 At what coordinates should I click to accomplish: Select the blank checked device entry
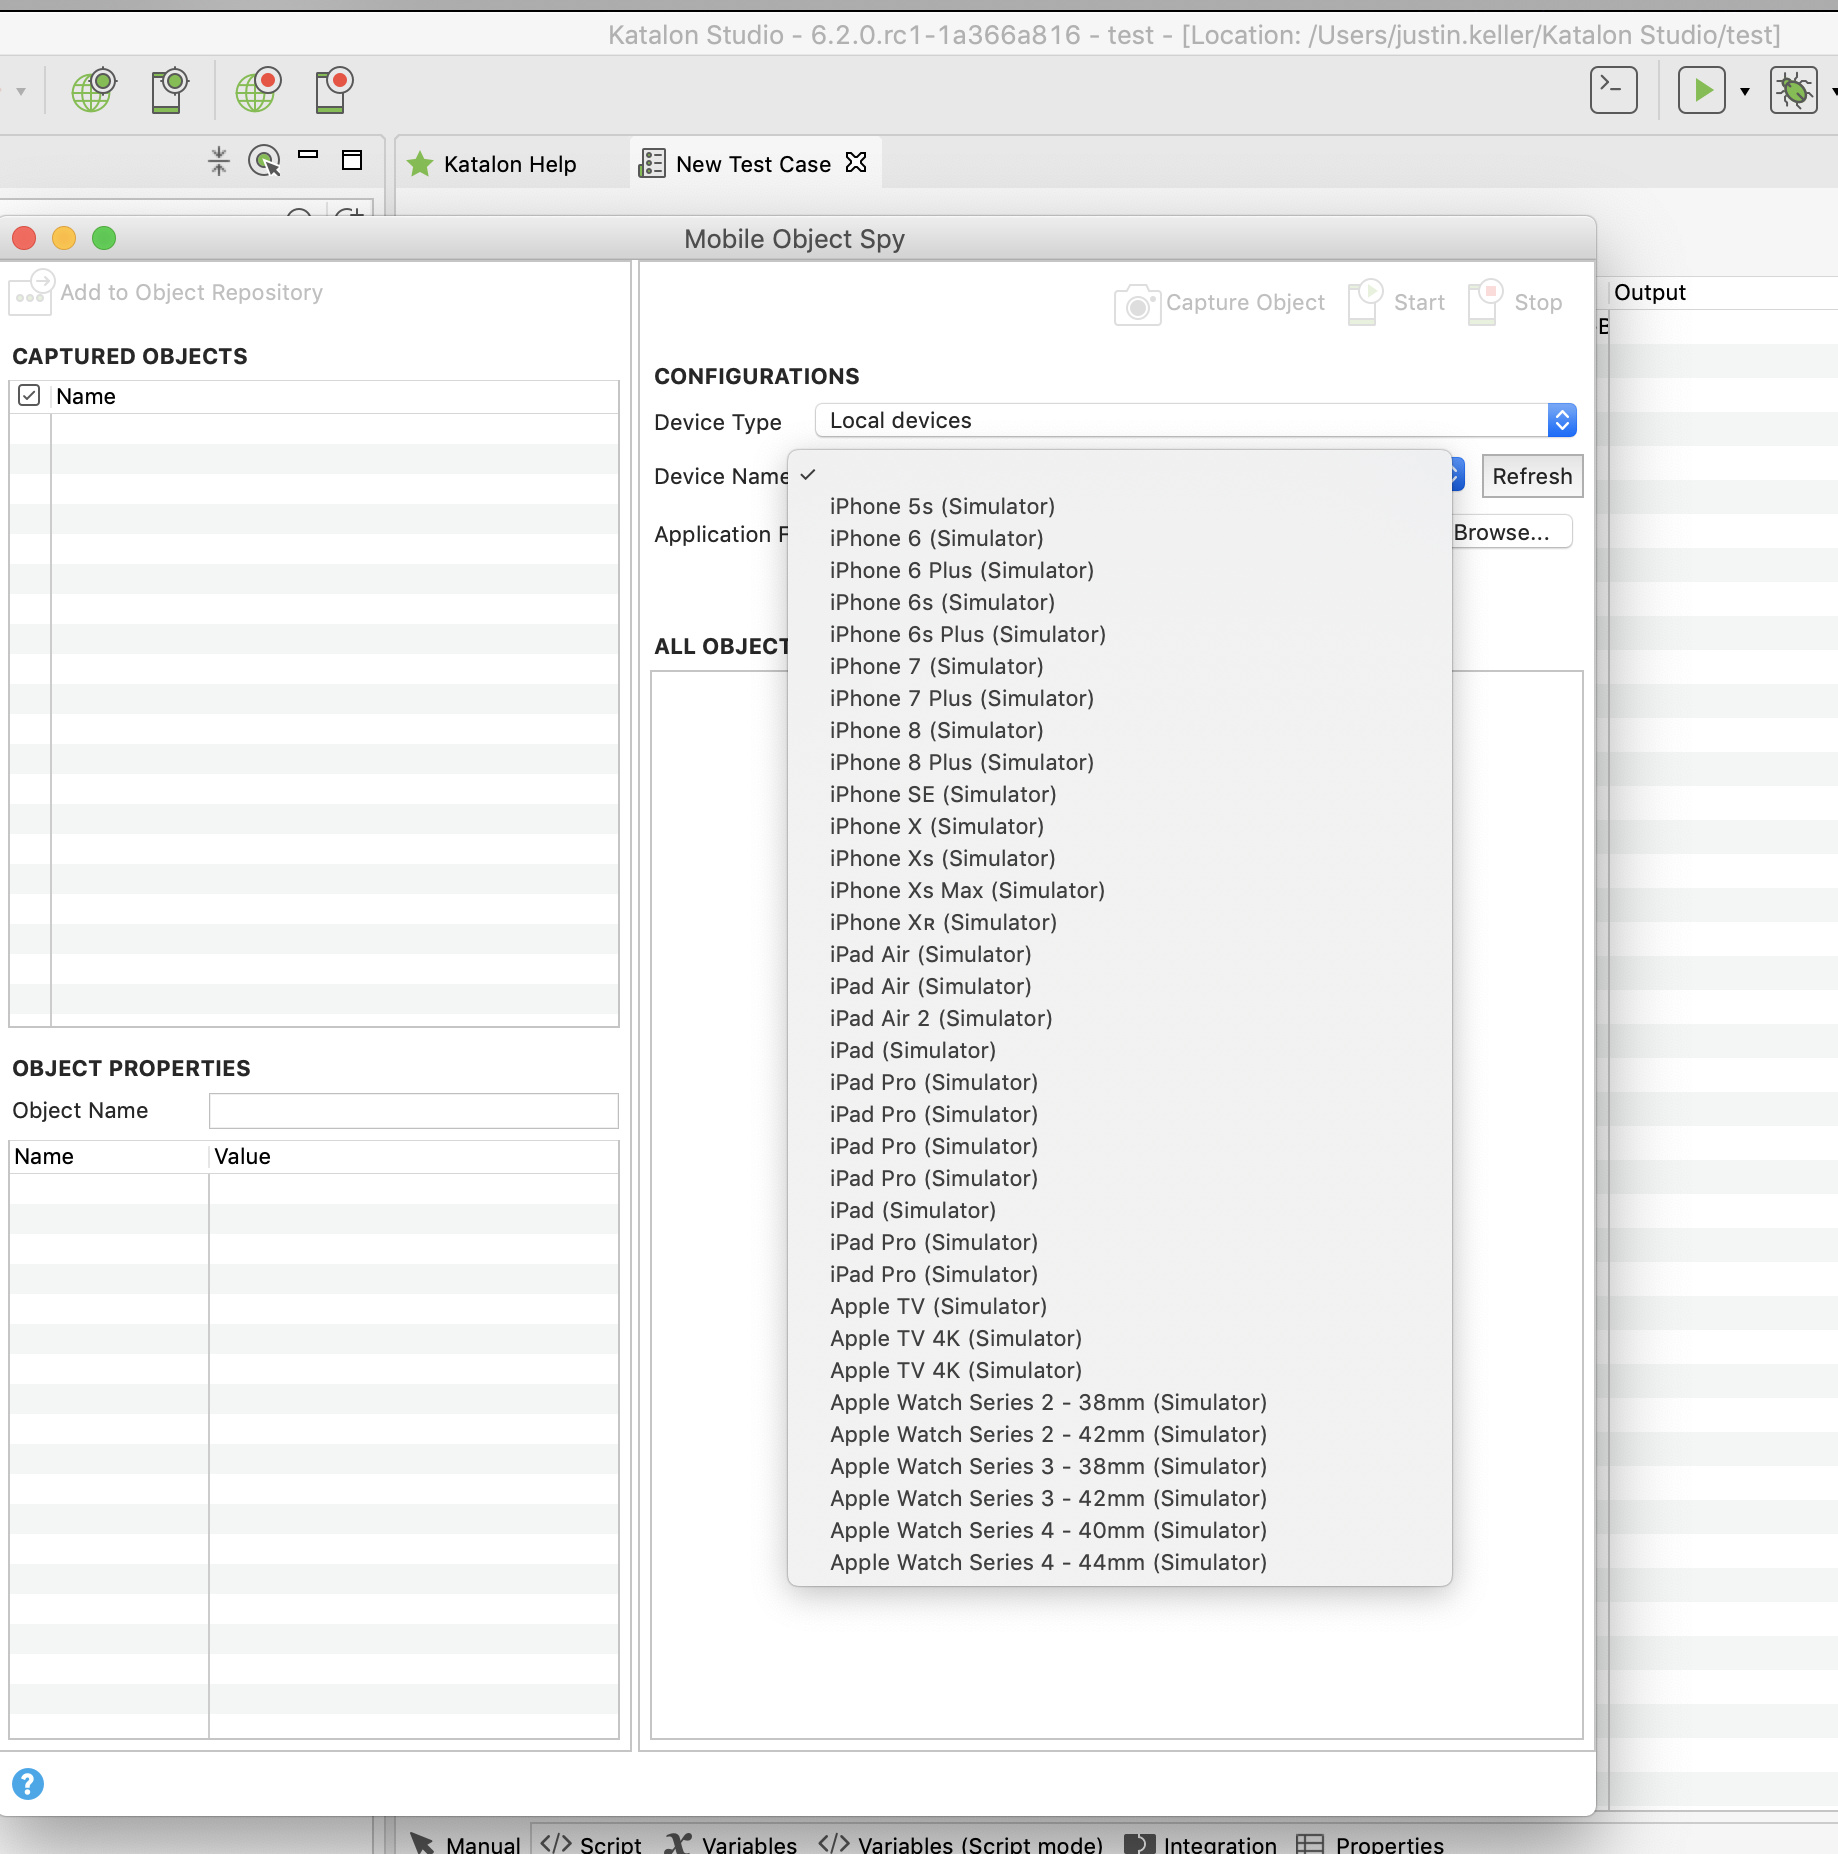1120,475
